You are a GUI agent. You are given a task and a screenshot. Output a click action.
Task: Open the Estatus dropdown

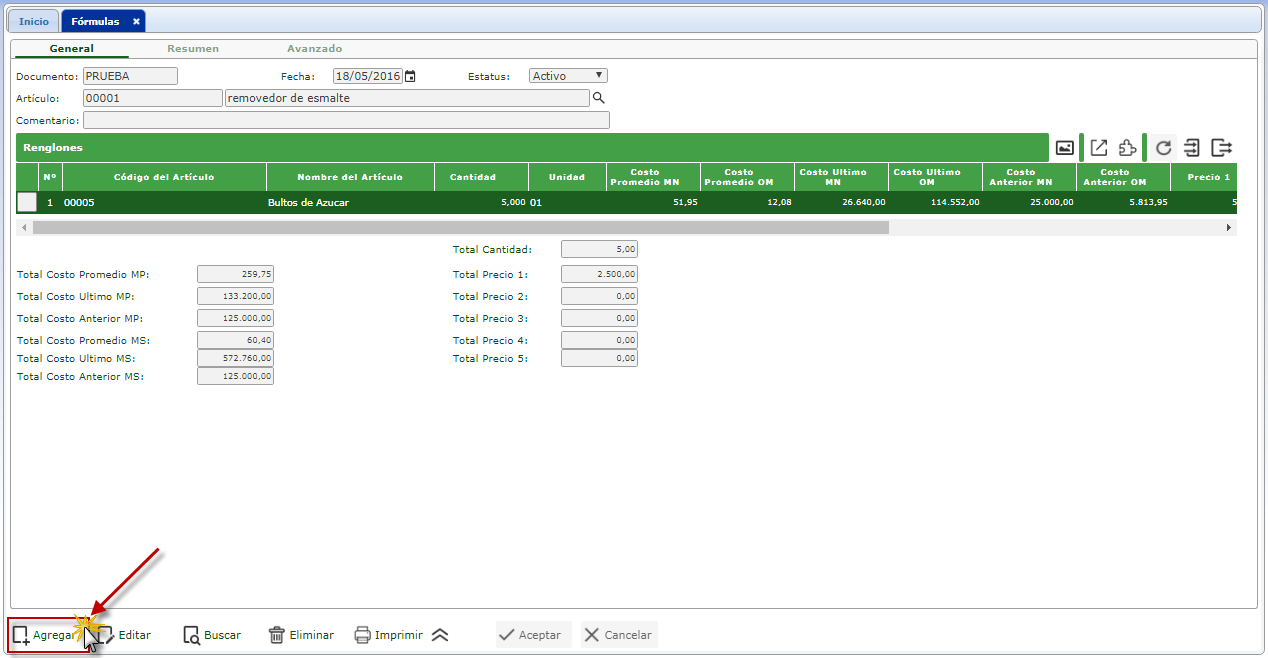click(568, 76)
